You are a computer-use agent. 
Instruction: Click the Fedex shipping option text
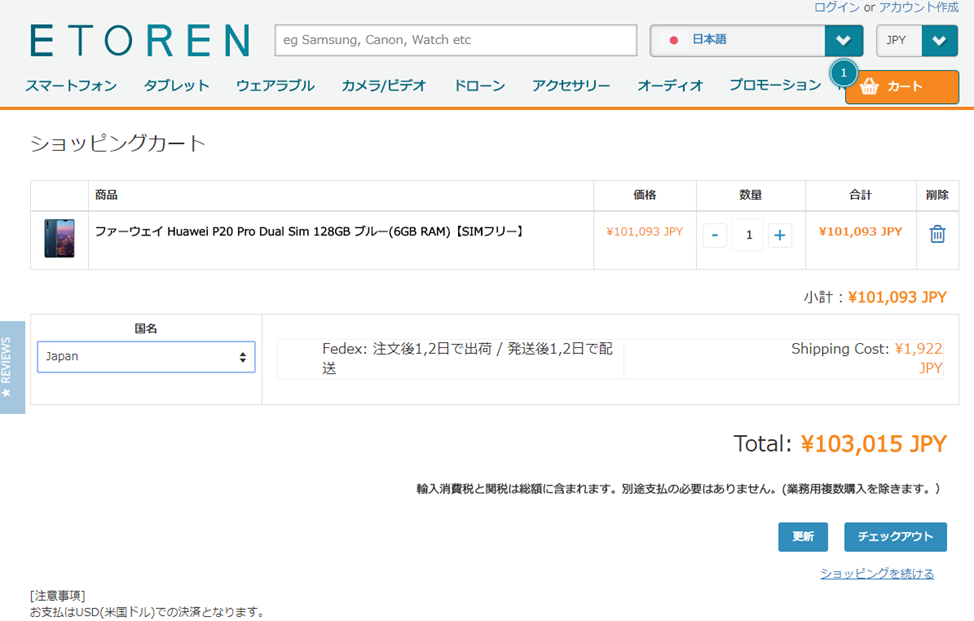pos(467,358)
